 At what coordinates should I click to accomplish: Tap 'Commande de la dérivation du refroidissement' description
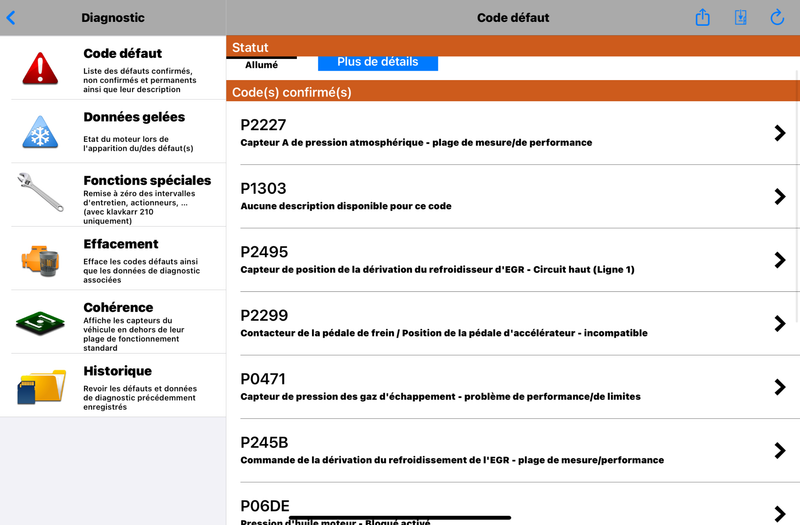pos(452,460)
